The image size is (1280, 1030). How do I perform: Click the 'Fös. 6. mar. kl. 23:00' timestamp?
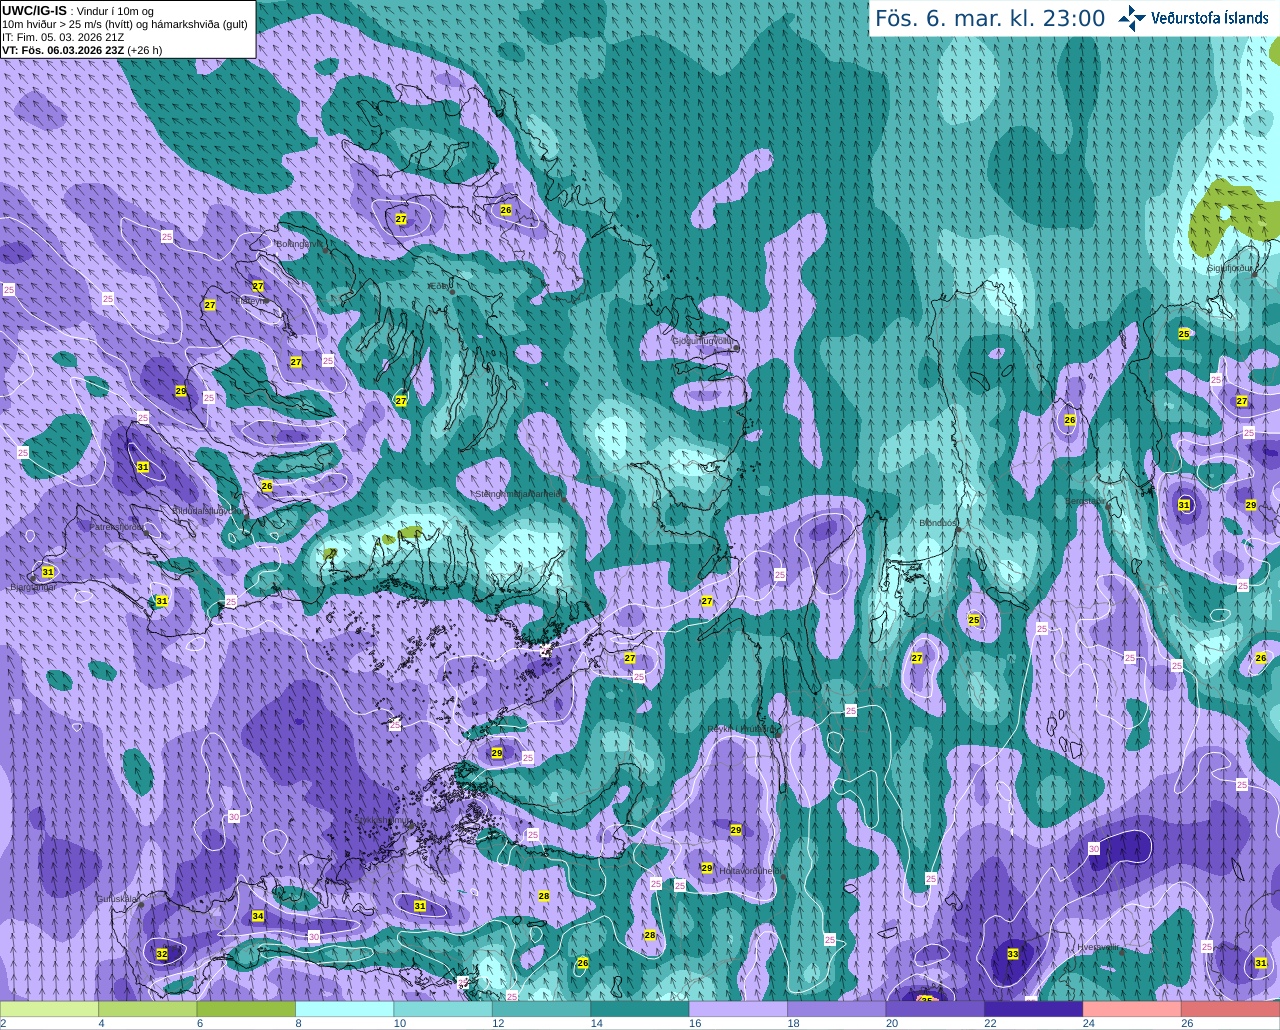pyautogui.click(x=990, y=18)
